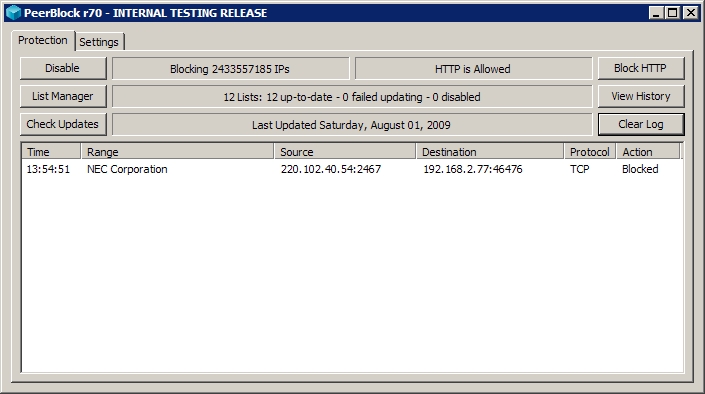The height and width of the screenshot is (394, 705).
Task: Minimize the PeerBlock window
Action: coord(656,13)
